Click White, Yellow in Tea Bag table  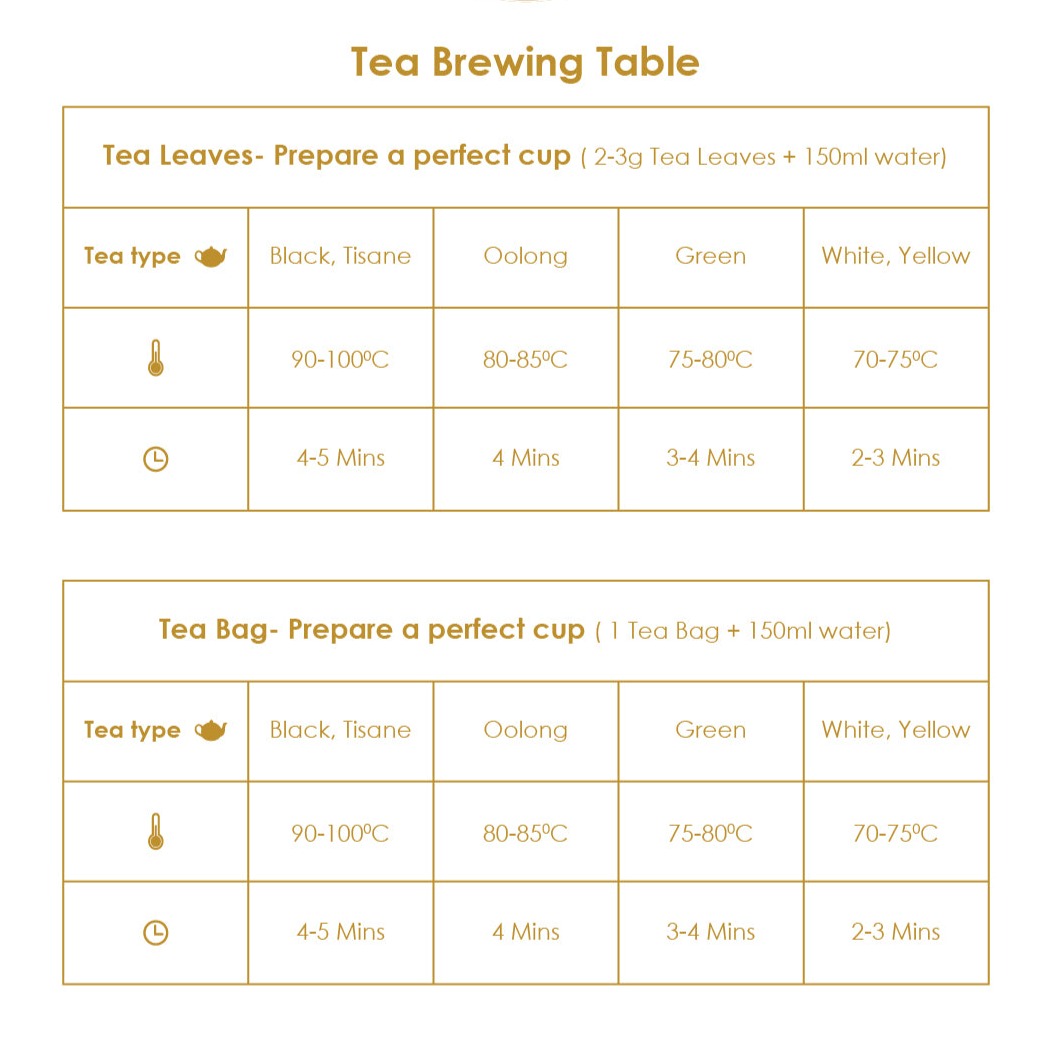[x=896, y=730]
